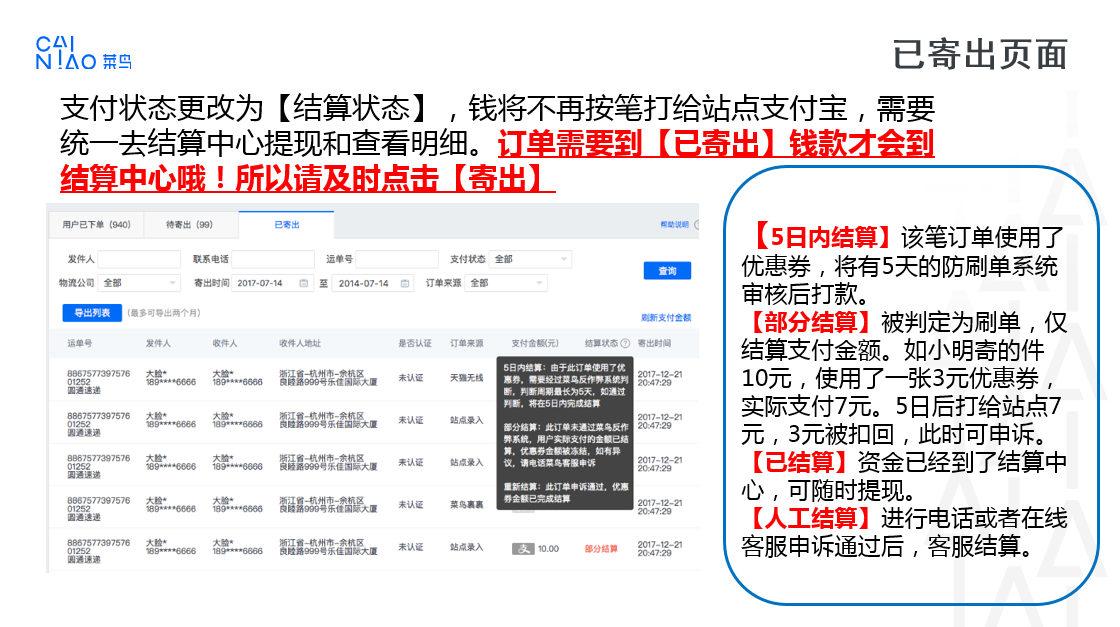Click the 刷新支付金额 link
Screen dimensions: 1120x627
(666, 317)
